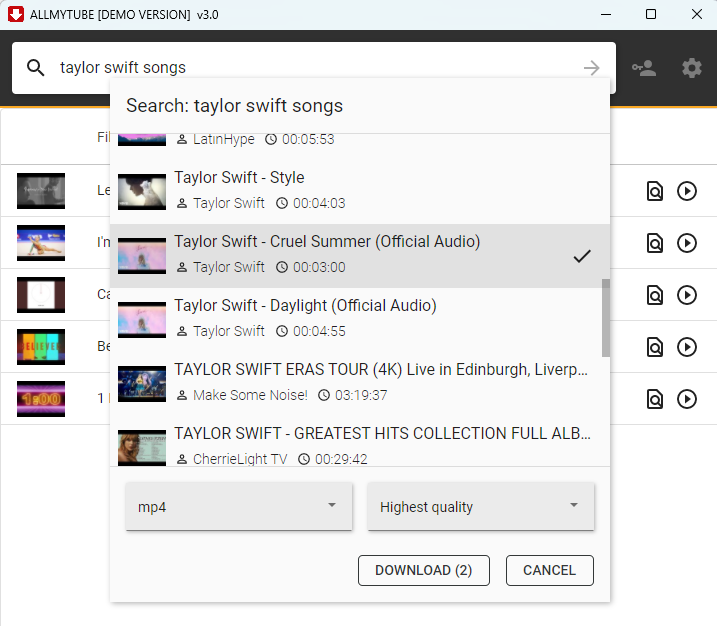
Task: Open the Highest quality dropdown
Action: [x=481, y=507]
